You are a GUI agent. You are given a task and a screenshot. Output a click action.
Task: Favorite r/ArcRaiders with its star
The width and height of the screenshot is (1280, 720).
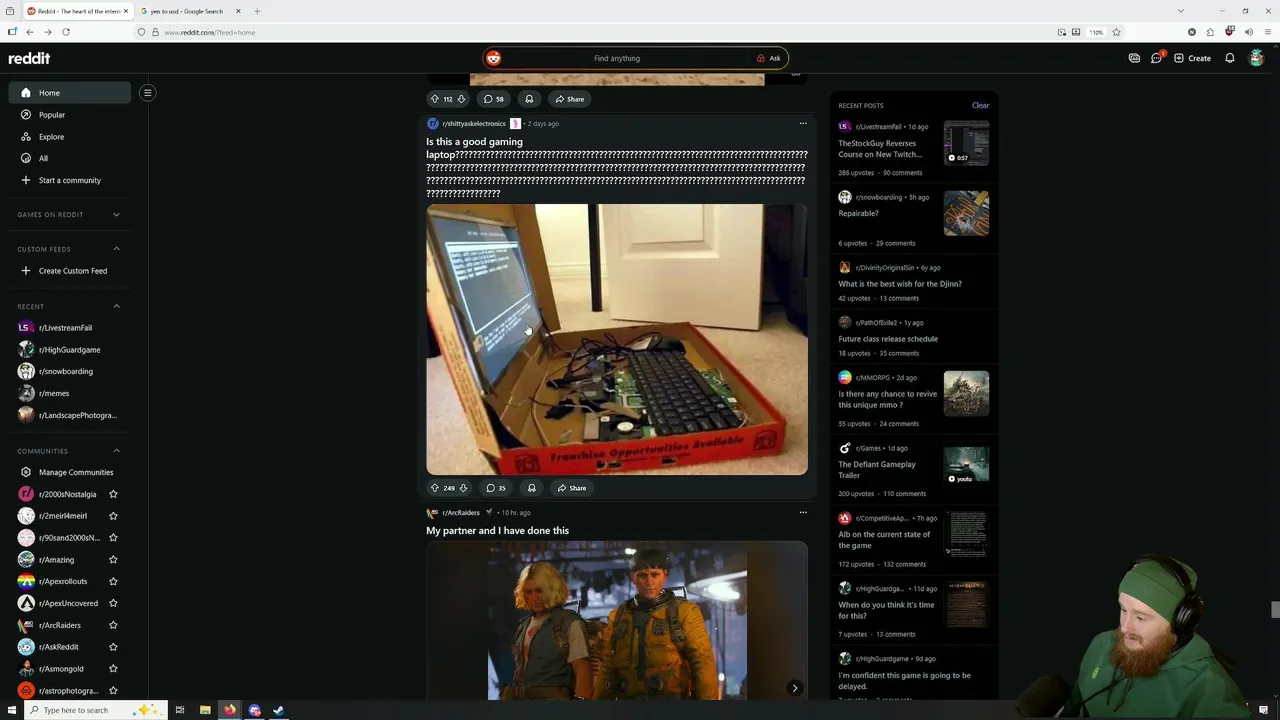113,625
